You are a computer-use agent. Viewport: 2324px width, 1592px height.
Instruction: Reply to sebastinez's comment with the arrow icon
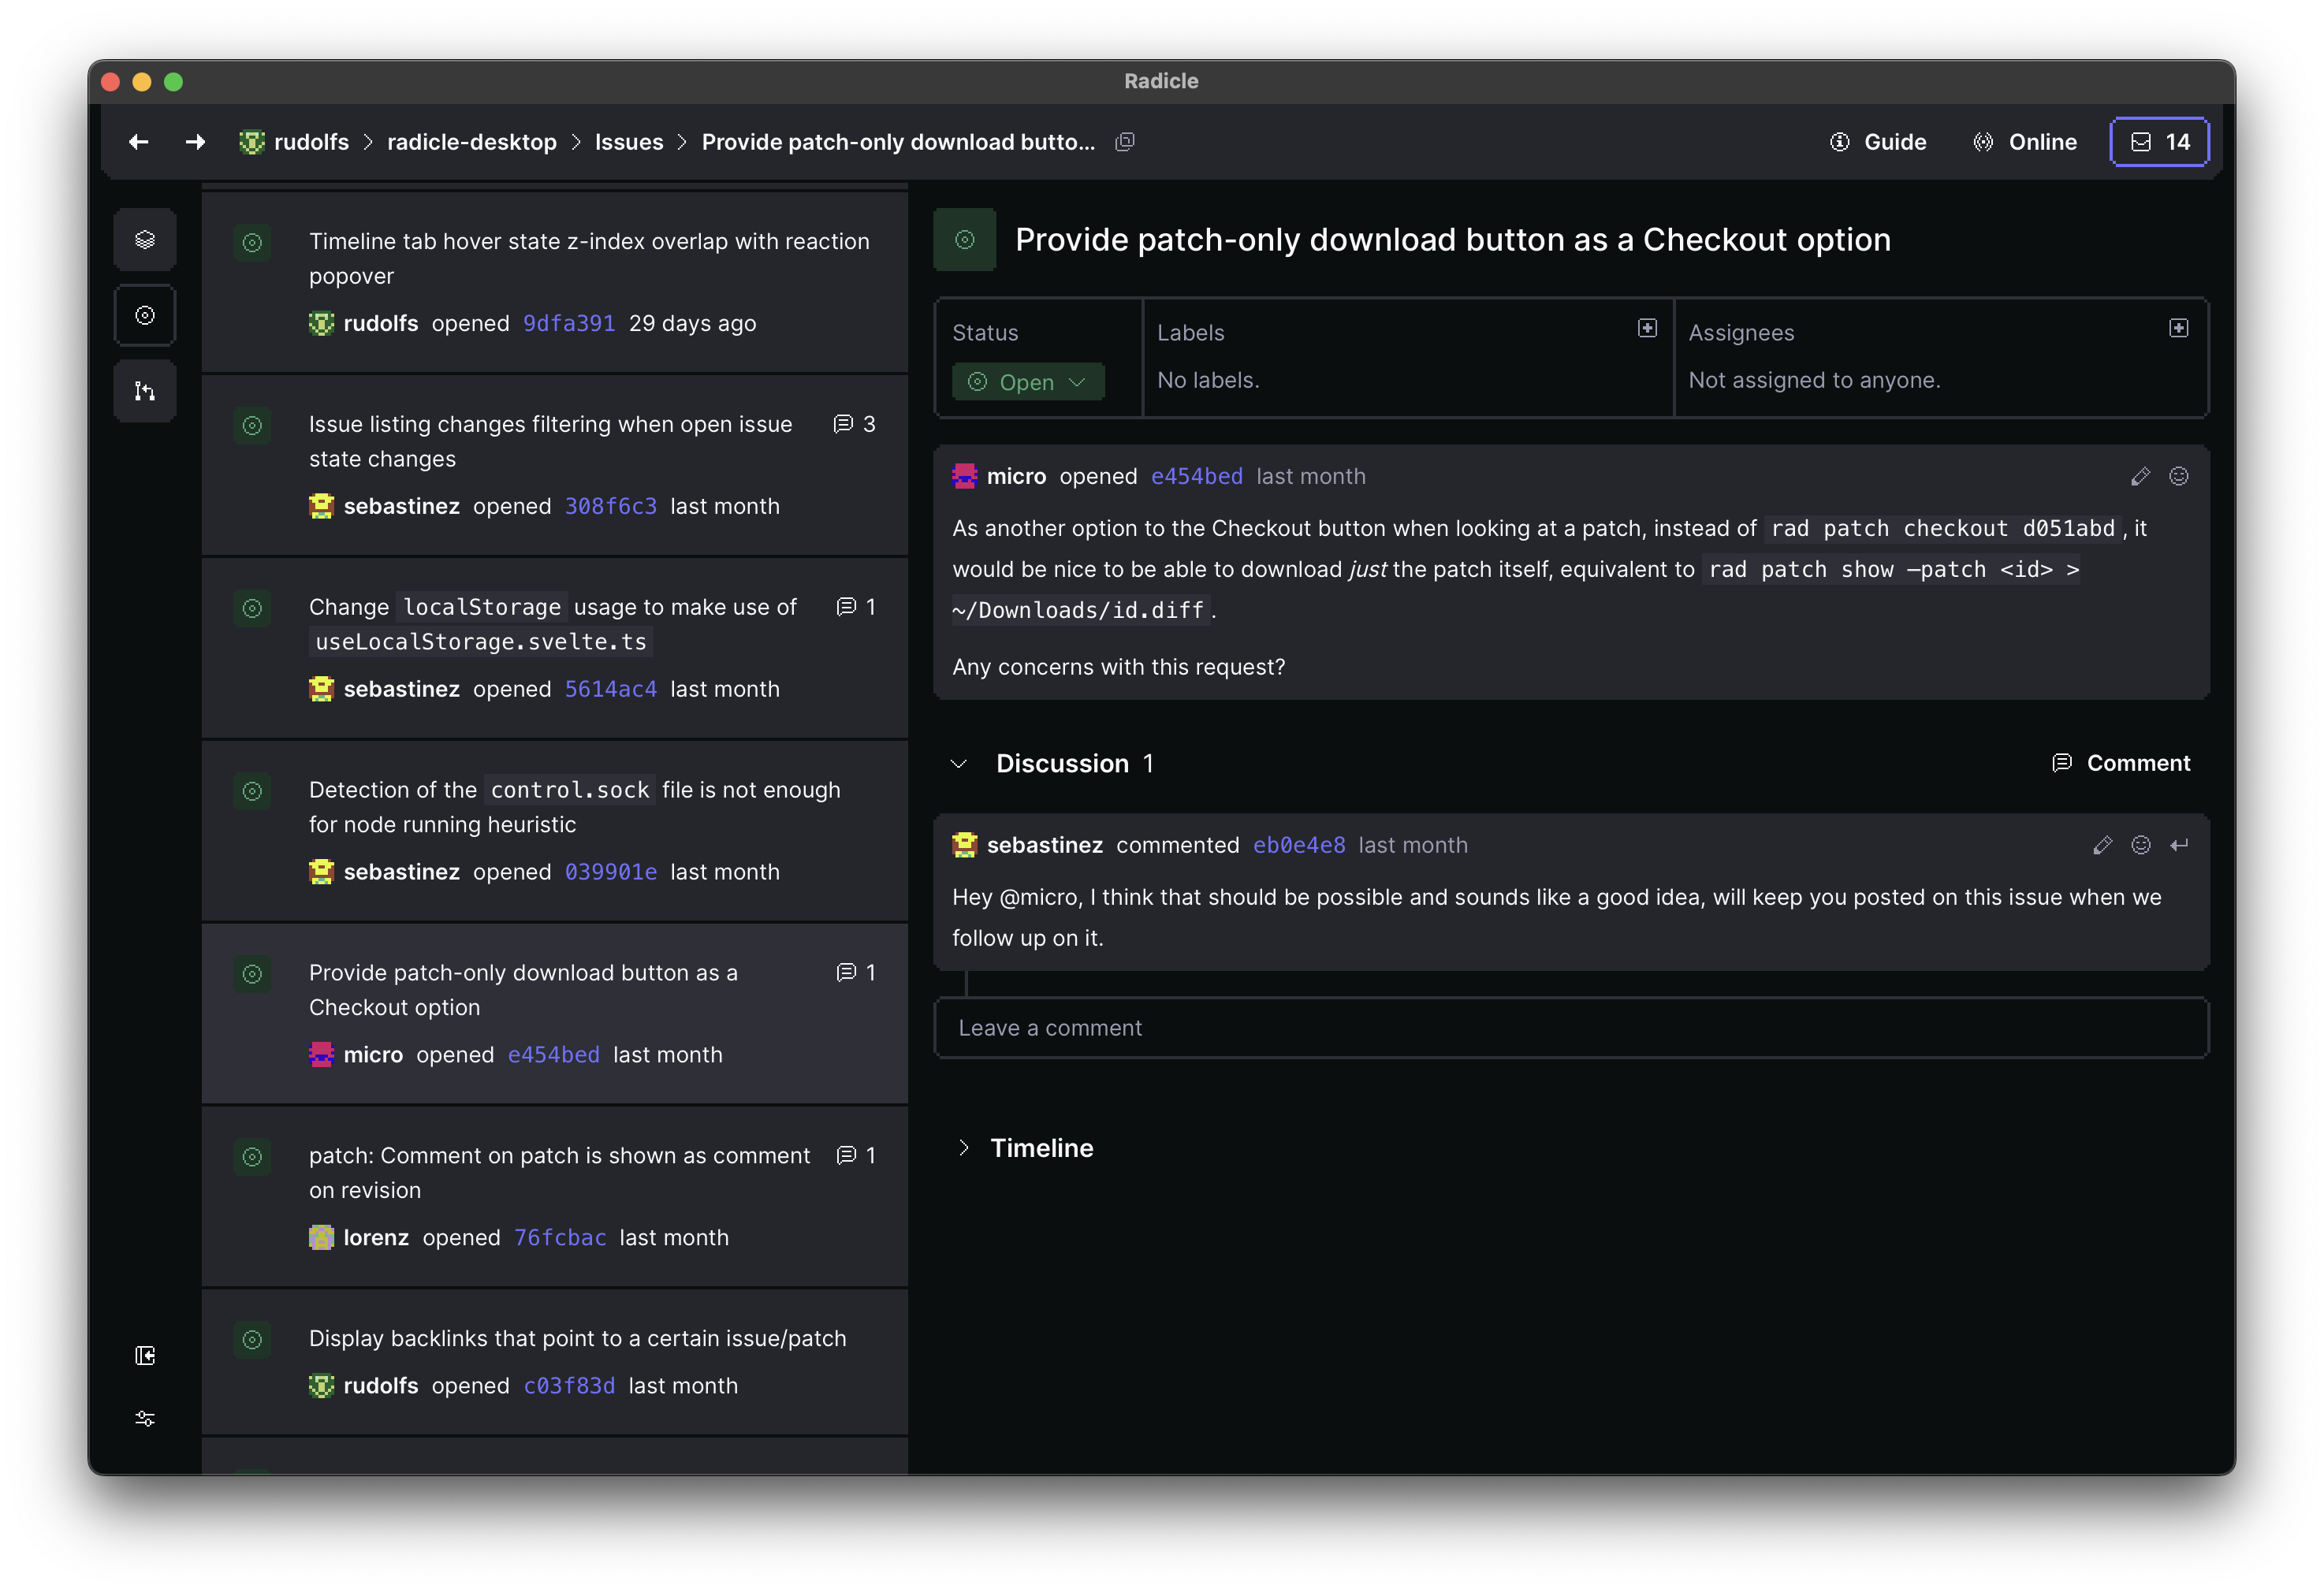(2179, 845)
